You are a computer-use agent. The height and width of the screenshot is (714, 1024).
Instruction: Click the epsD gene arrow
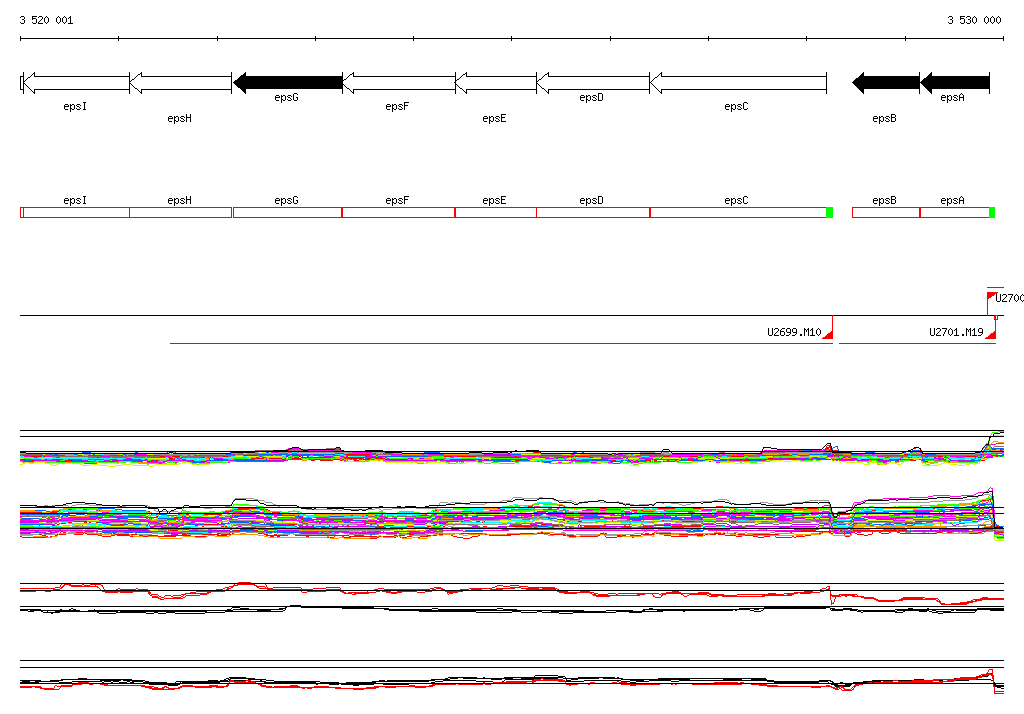coord(593,83)
